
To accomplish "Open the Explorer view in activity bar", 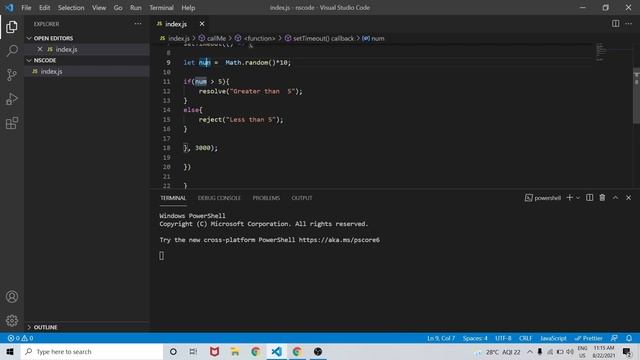I will [x=12, y=27].
